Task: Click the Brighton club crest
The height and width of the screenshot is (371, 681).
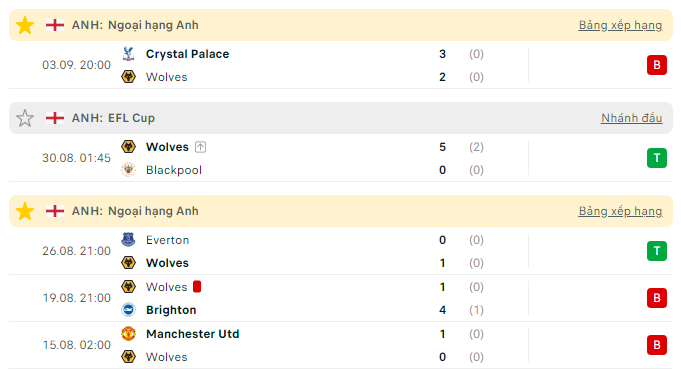Action: pos(128,310)
